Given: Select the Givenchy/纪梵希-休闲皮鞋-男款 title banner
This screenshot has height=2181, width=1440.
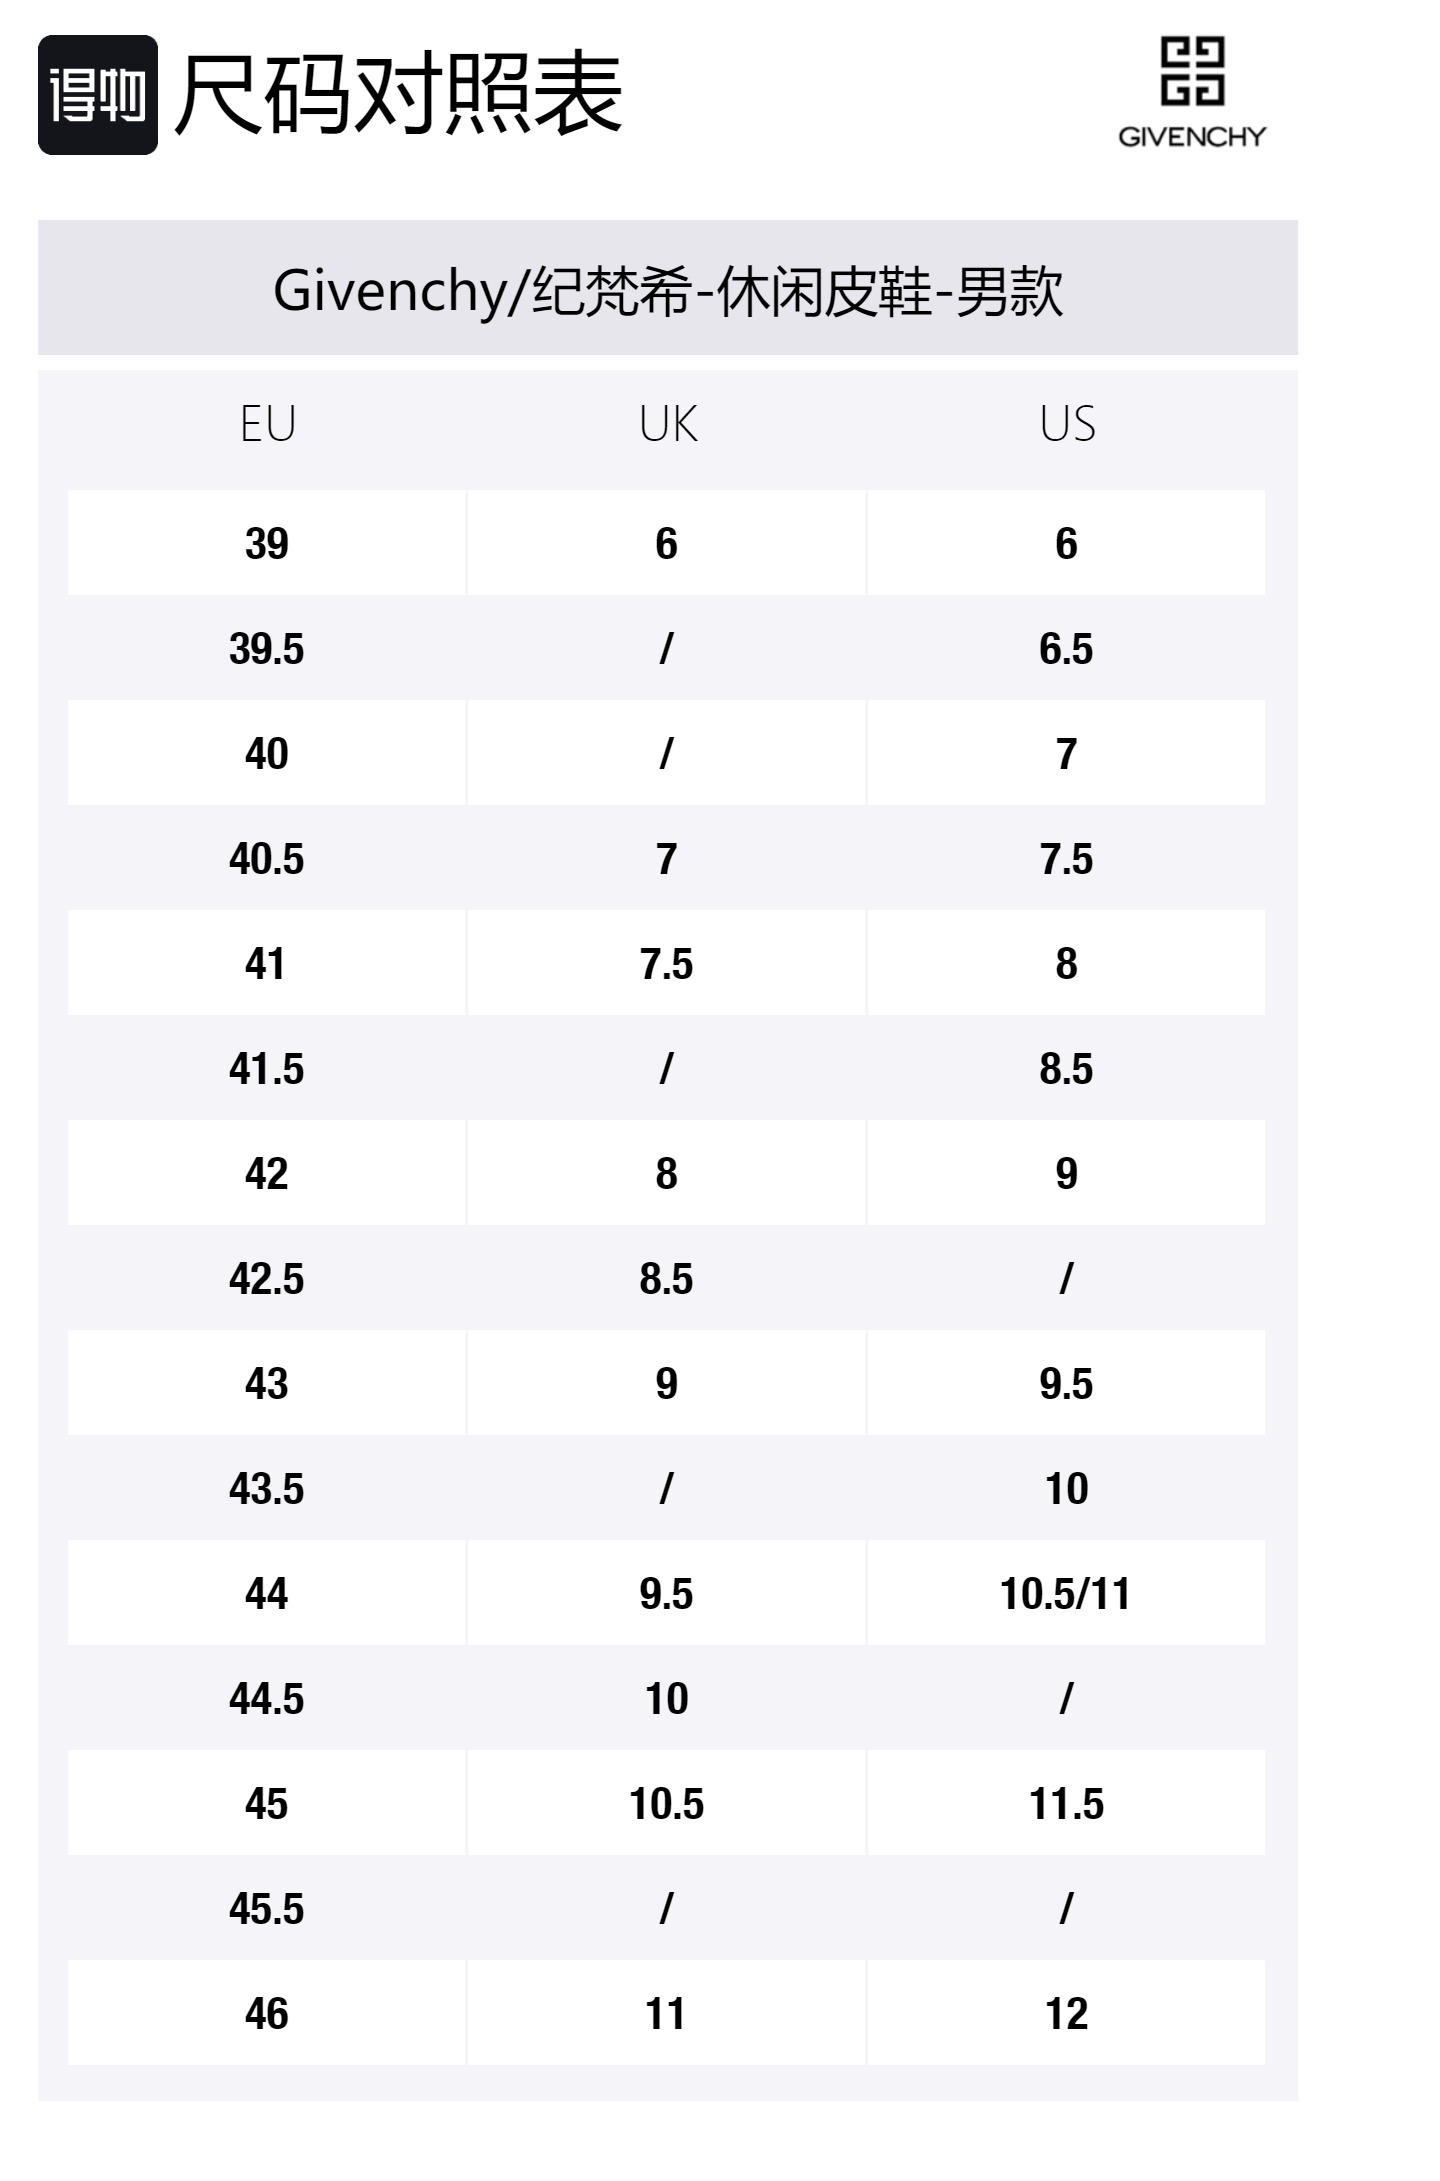Looking at the screenshot, I should click(x=667, y=290).
